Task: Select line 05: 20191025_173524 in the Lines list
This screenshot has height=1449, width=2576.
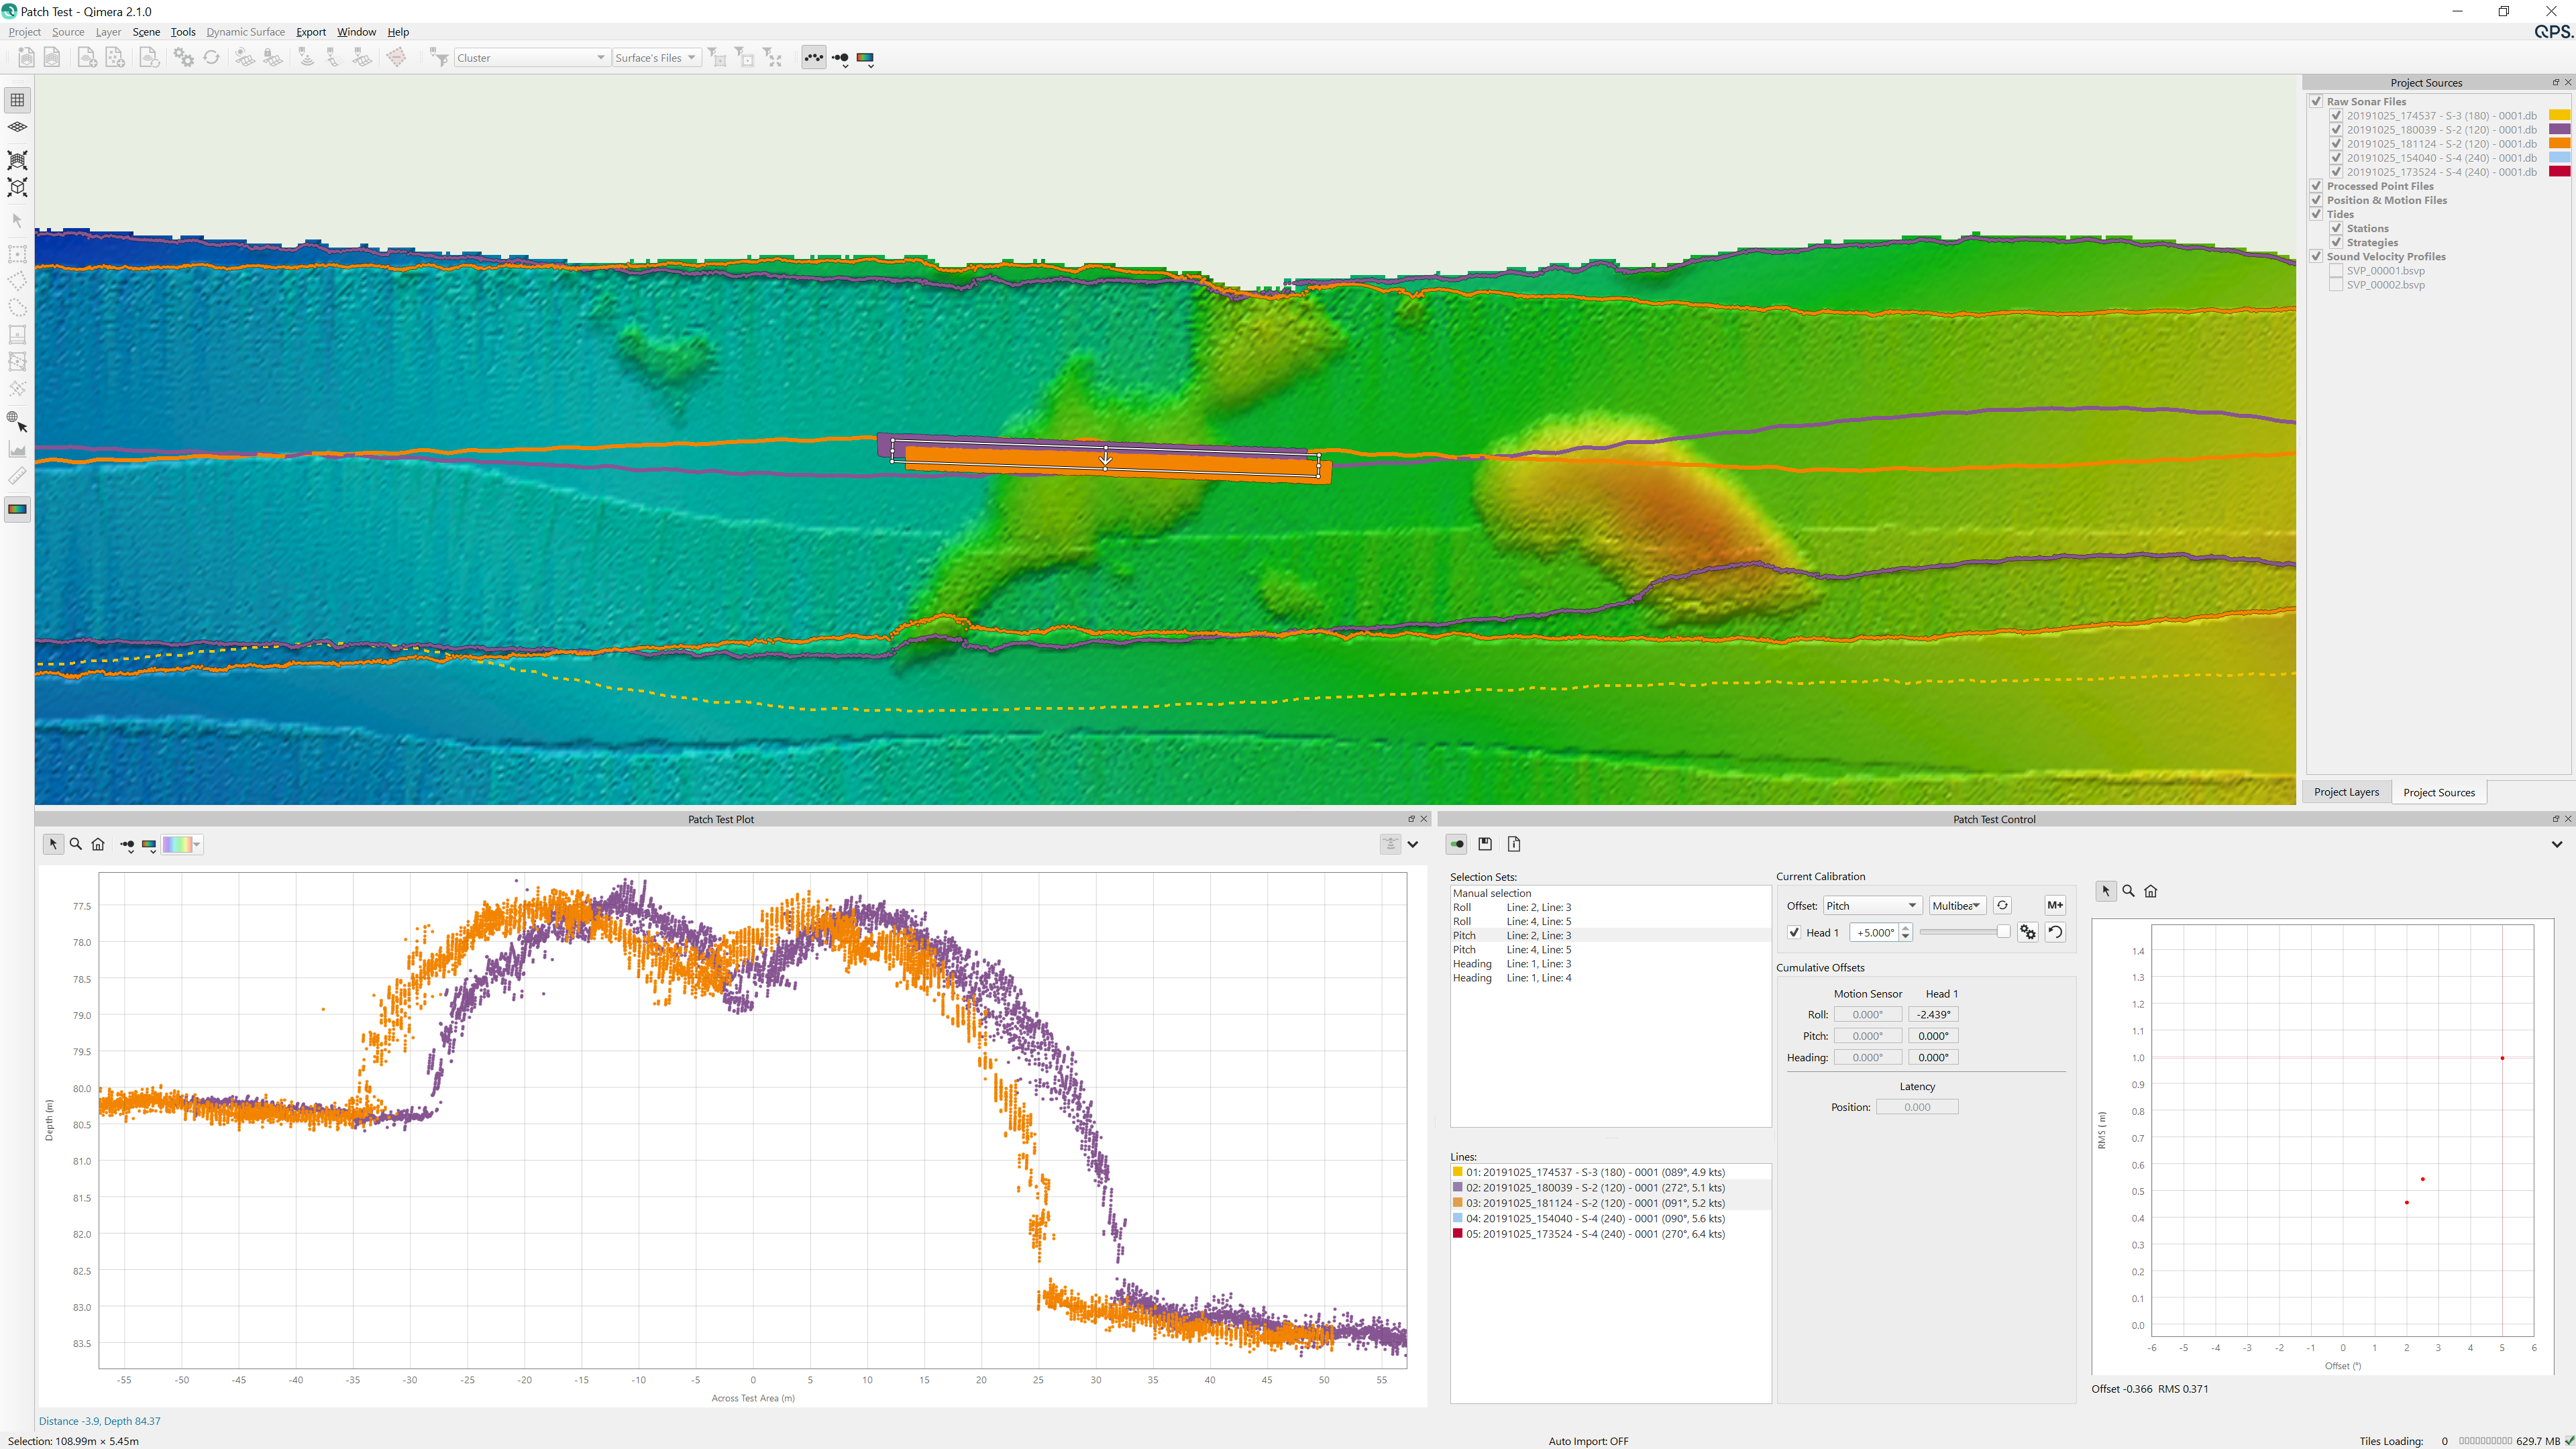Action: pyautogui.click(x=1595, y=1234)
